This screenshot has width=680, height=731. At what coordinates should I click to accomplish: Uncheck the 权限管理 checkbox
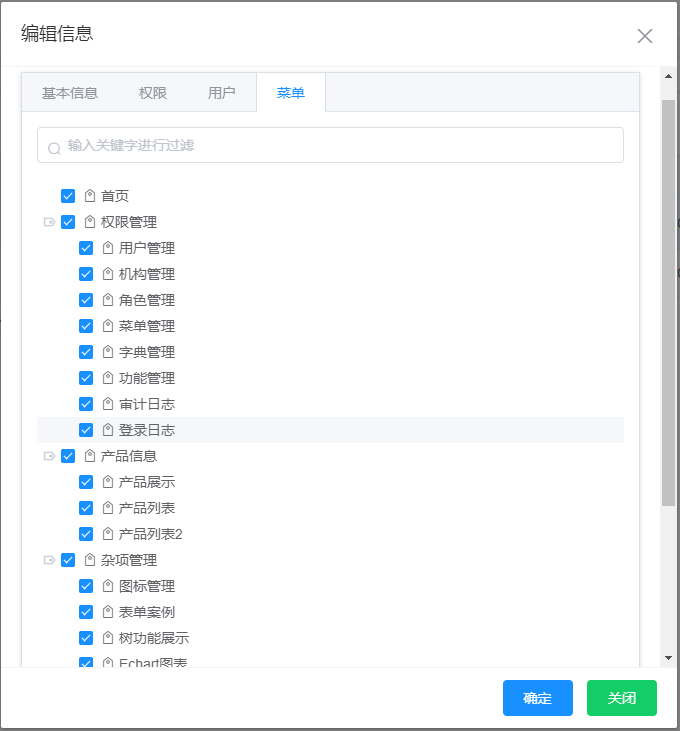click(x=68, y=222)
